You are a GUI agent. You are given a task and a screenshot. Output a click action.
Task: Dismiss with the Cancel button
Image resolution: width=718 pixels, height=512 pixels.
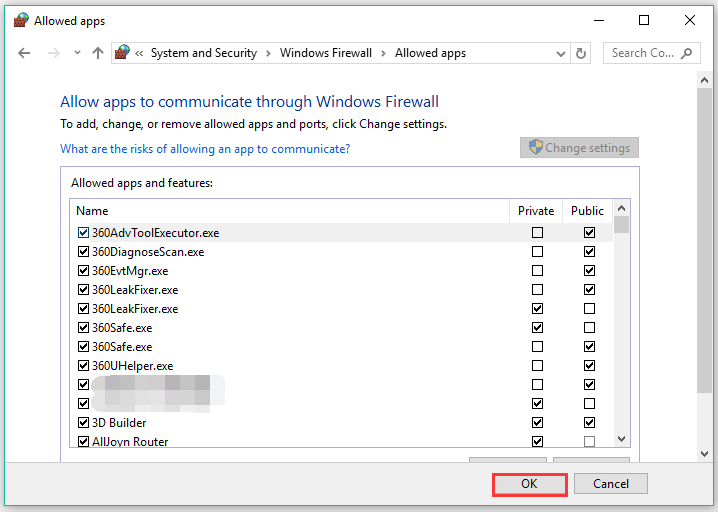tap(611, 484)
